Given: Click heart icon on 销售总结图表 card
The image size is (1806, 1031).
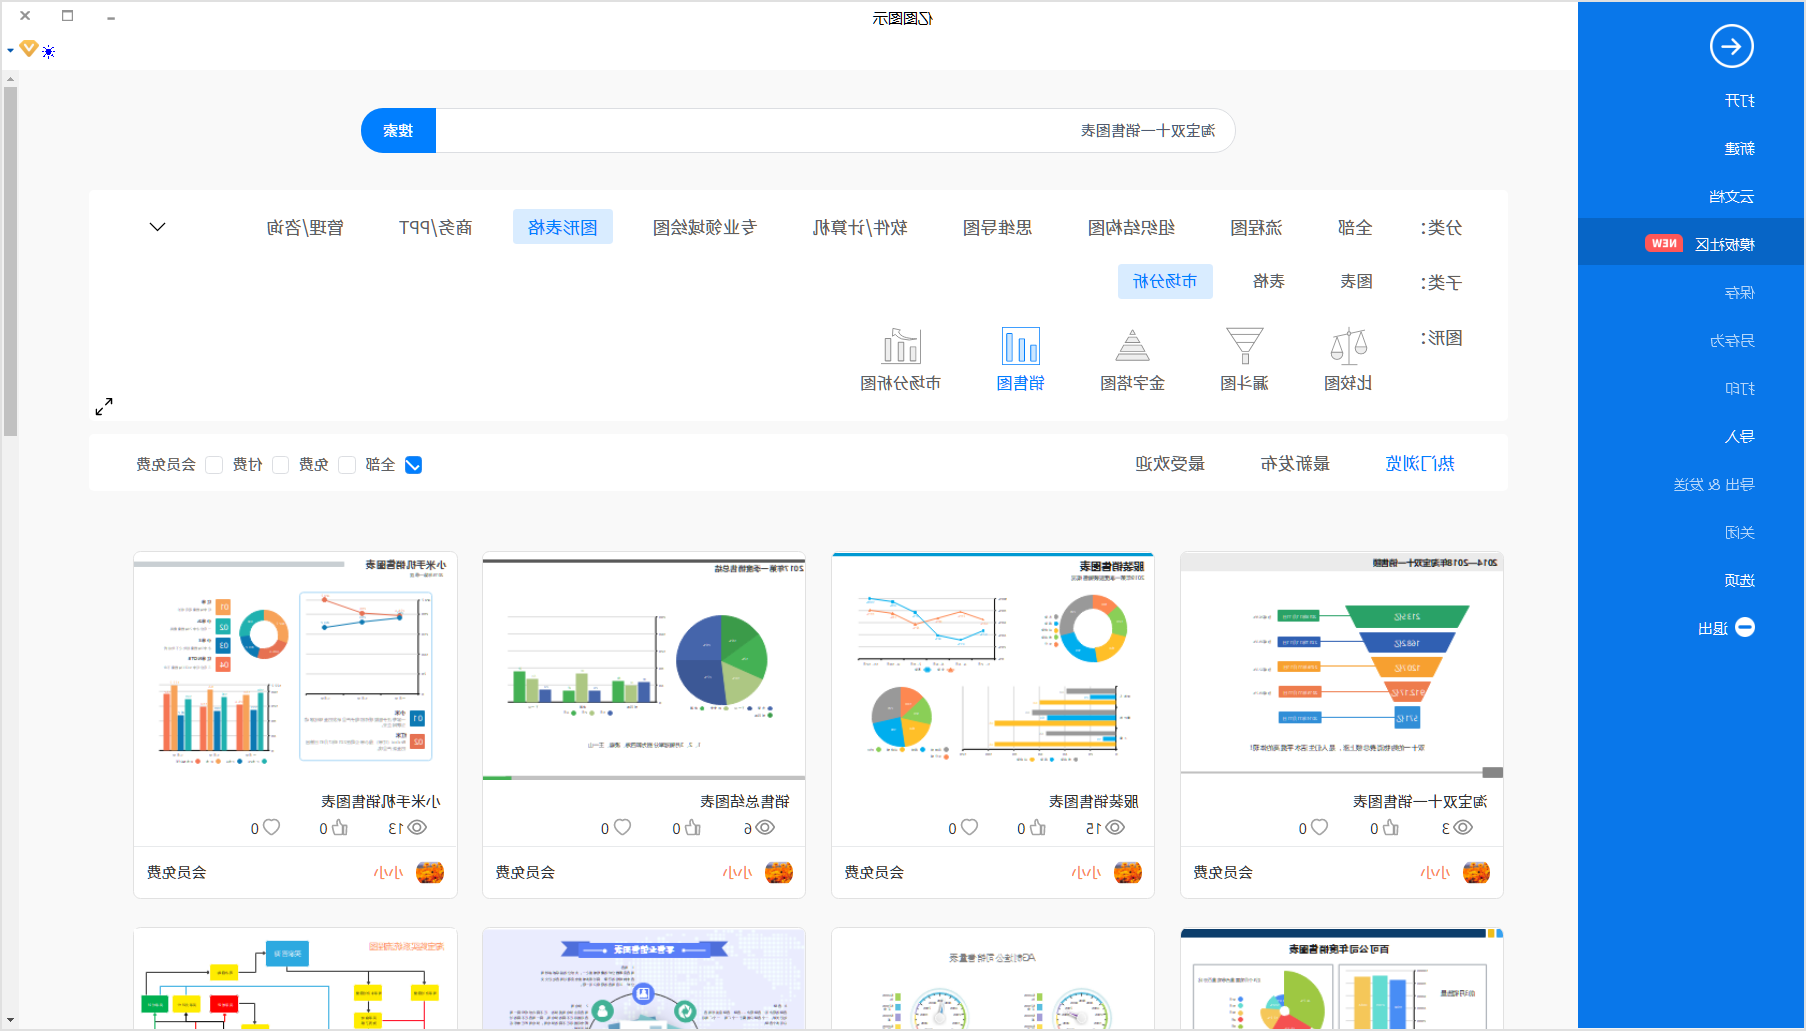Looking at the screenshot, I should click(622, 827).
